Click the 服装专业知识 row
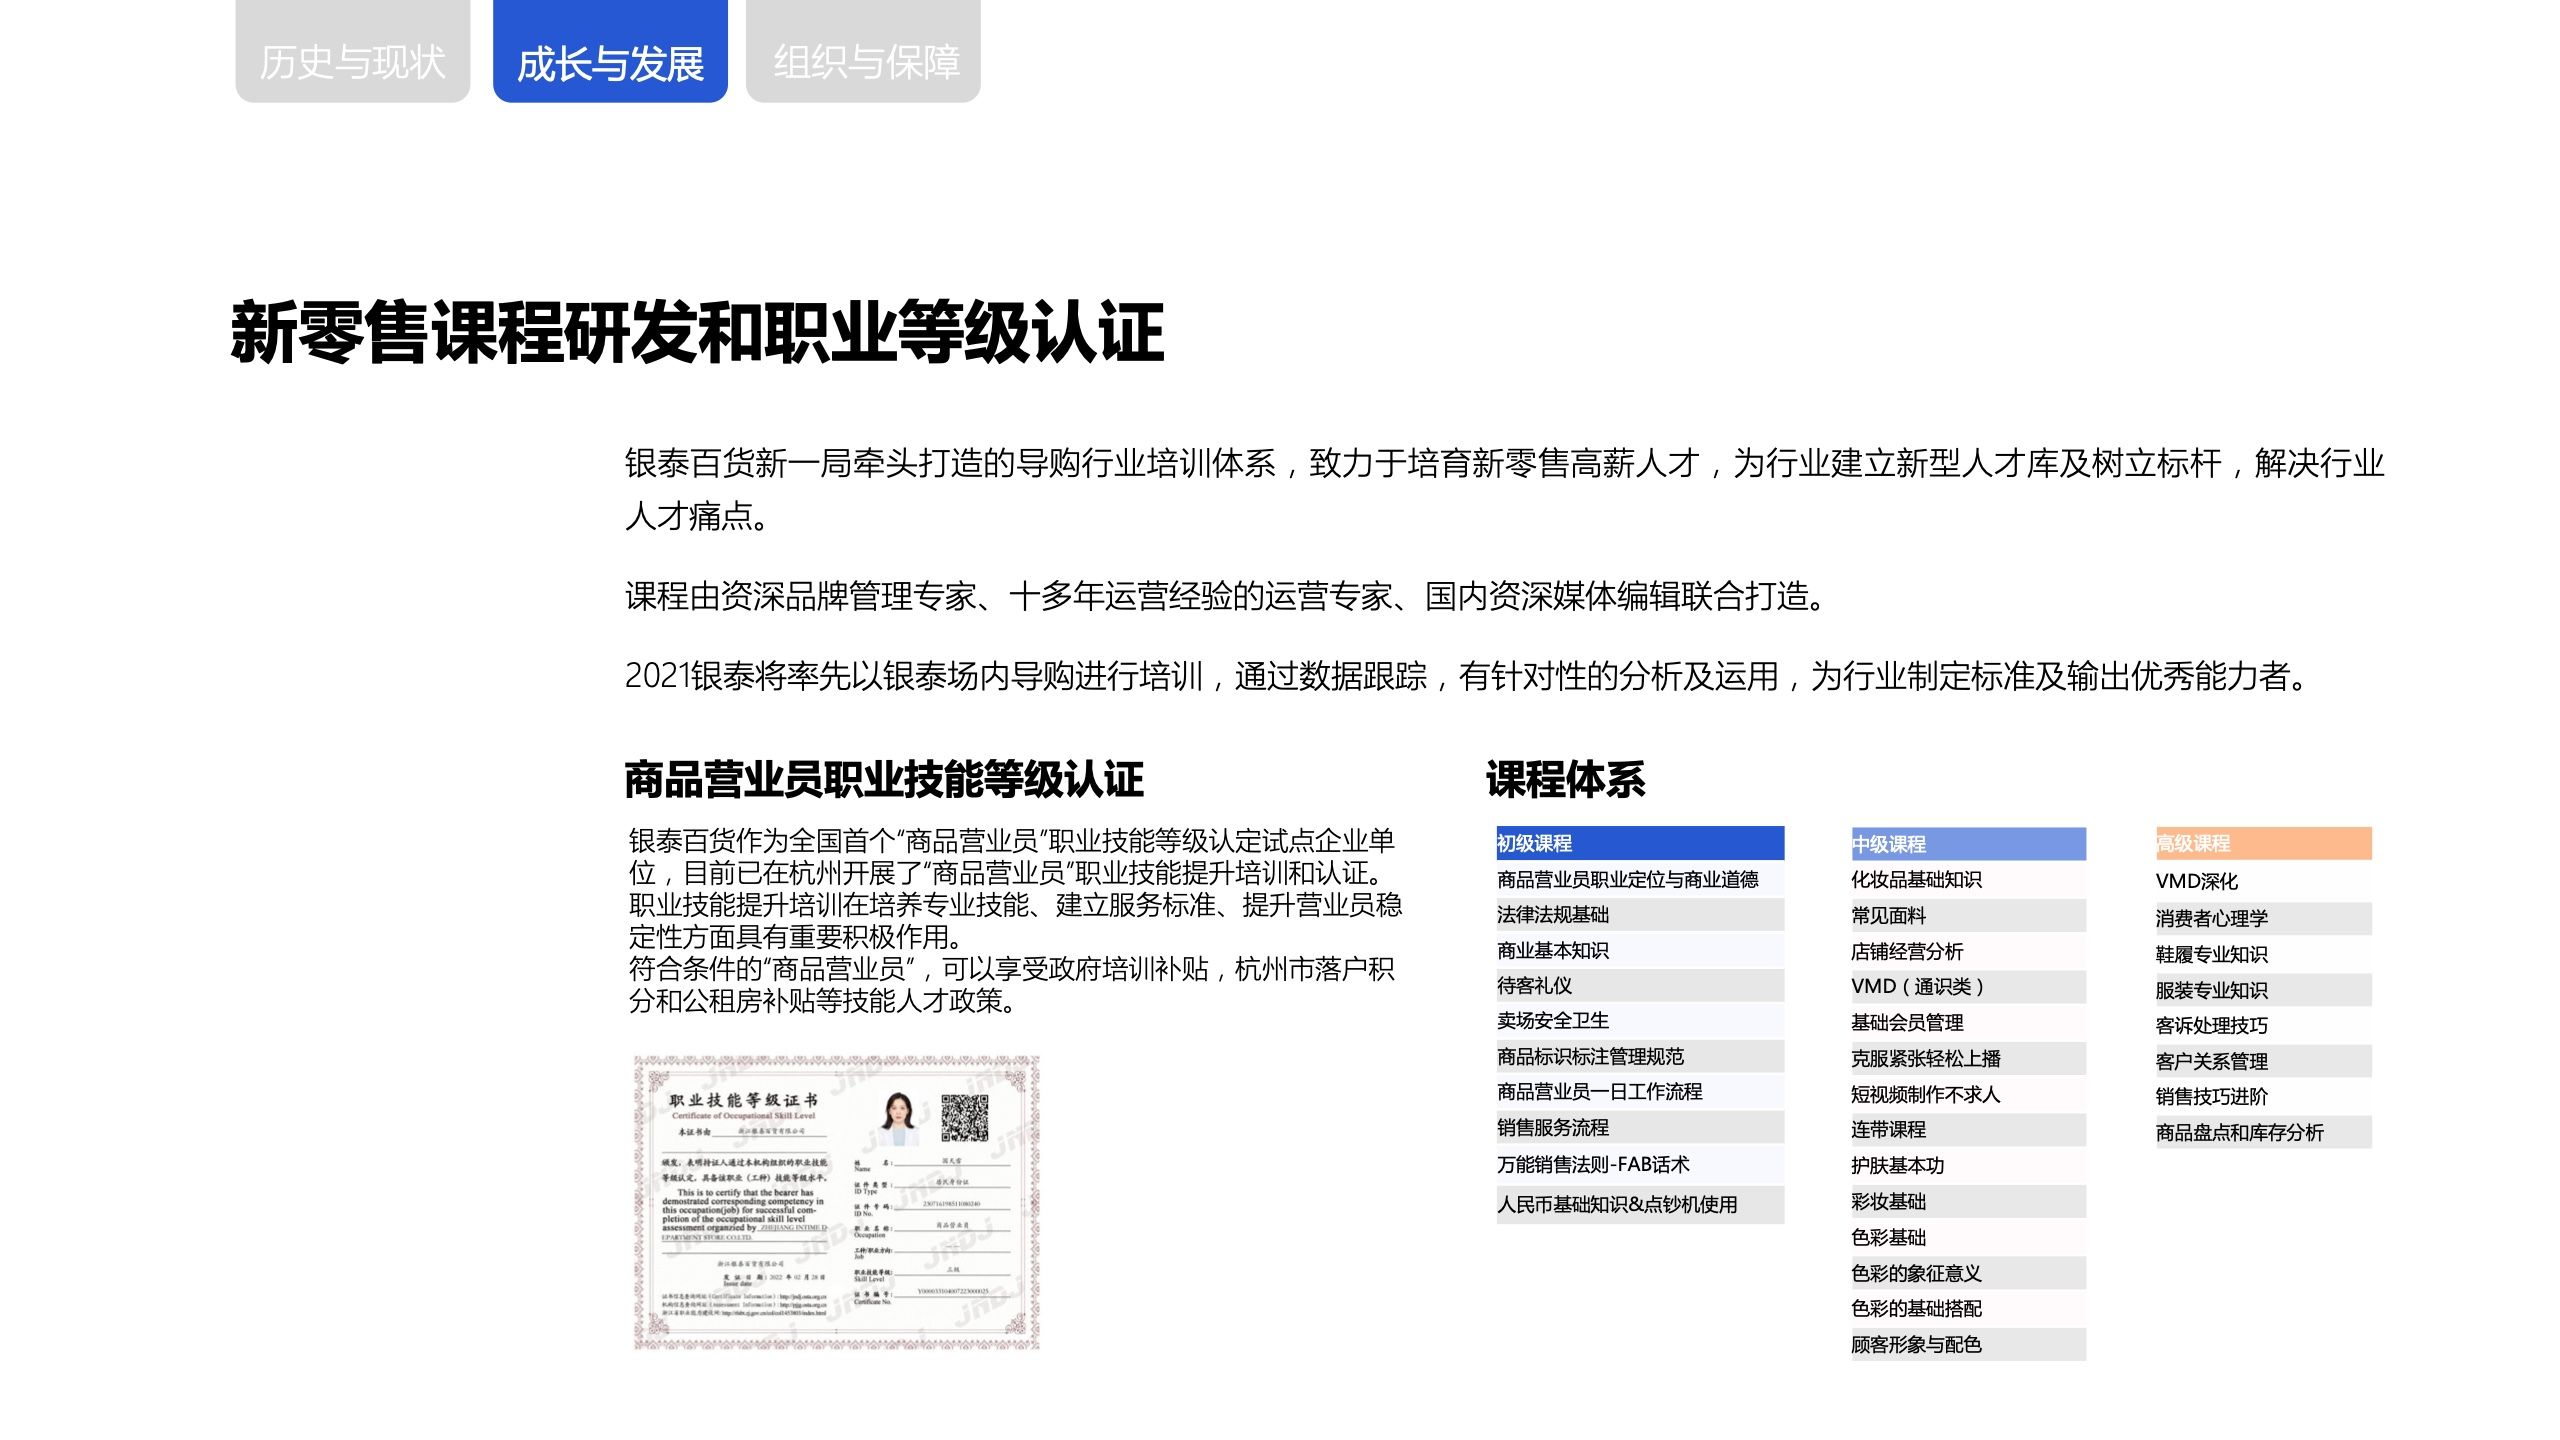The width and height of the screenshot is (2560, 1440). pos(2263,990)
